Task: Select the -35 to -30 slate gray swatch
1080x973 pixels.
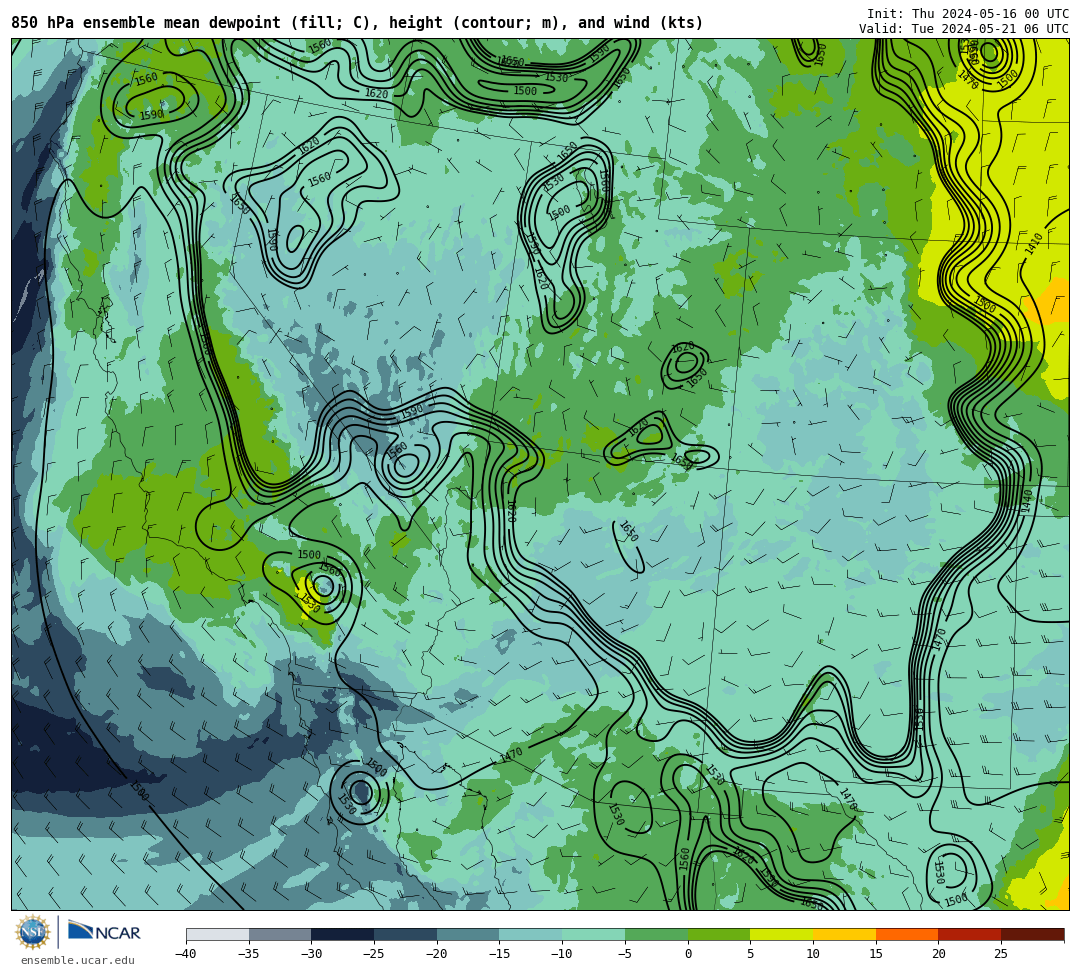Action: click(x=280, y=934)
